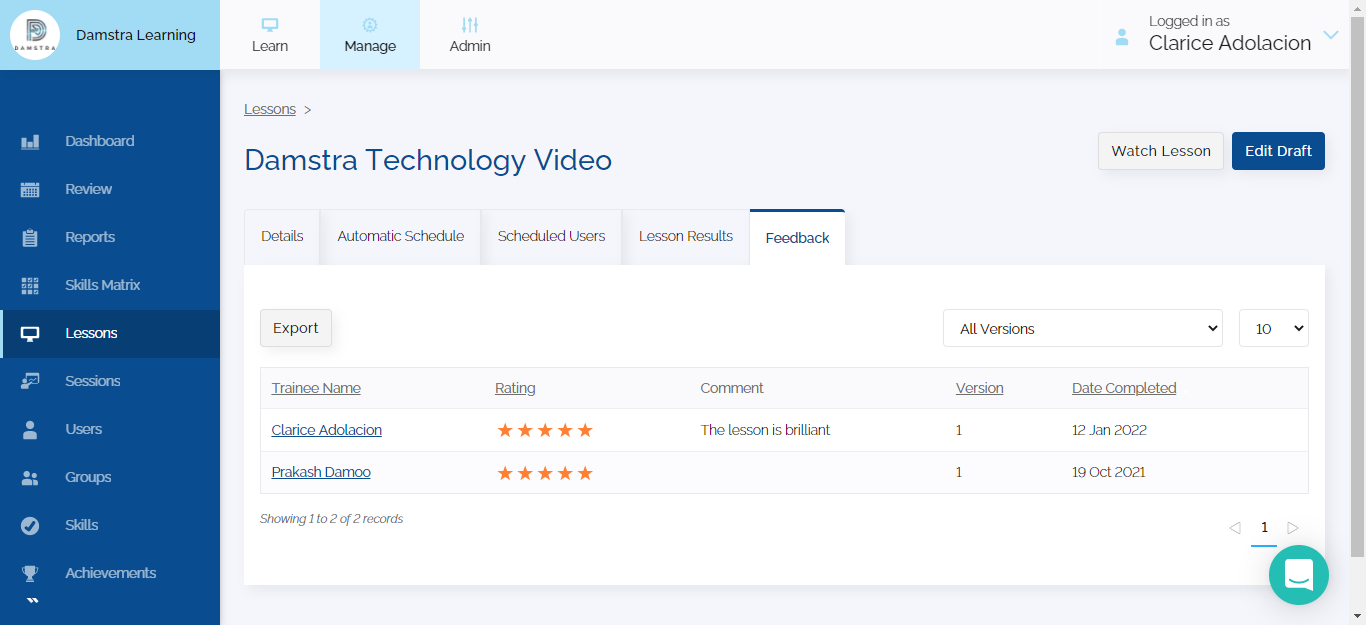Open the All Versions dropdown

[1083, 328]
